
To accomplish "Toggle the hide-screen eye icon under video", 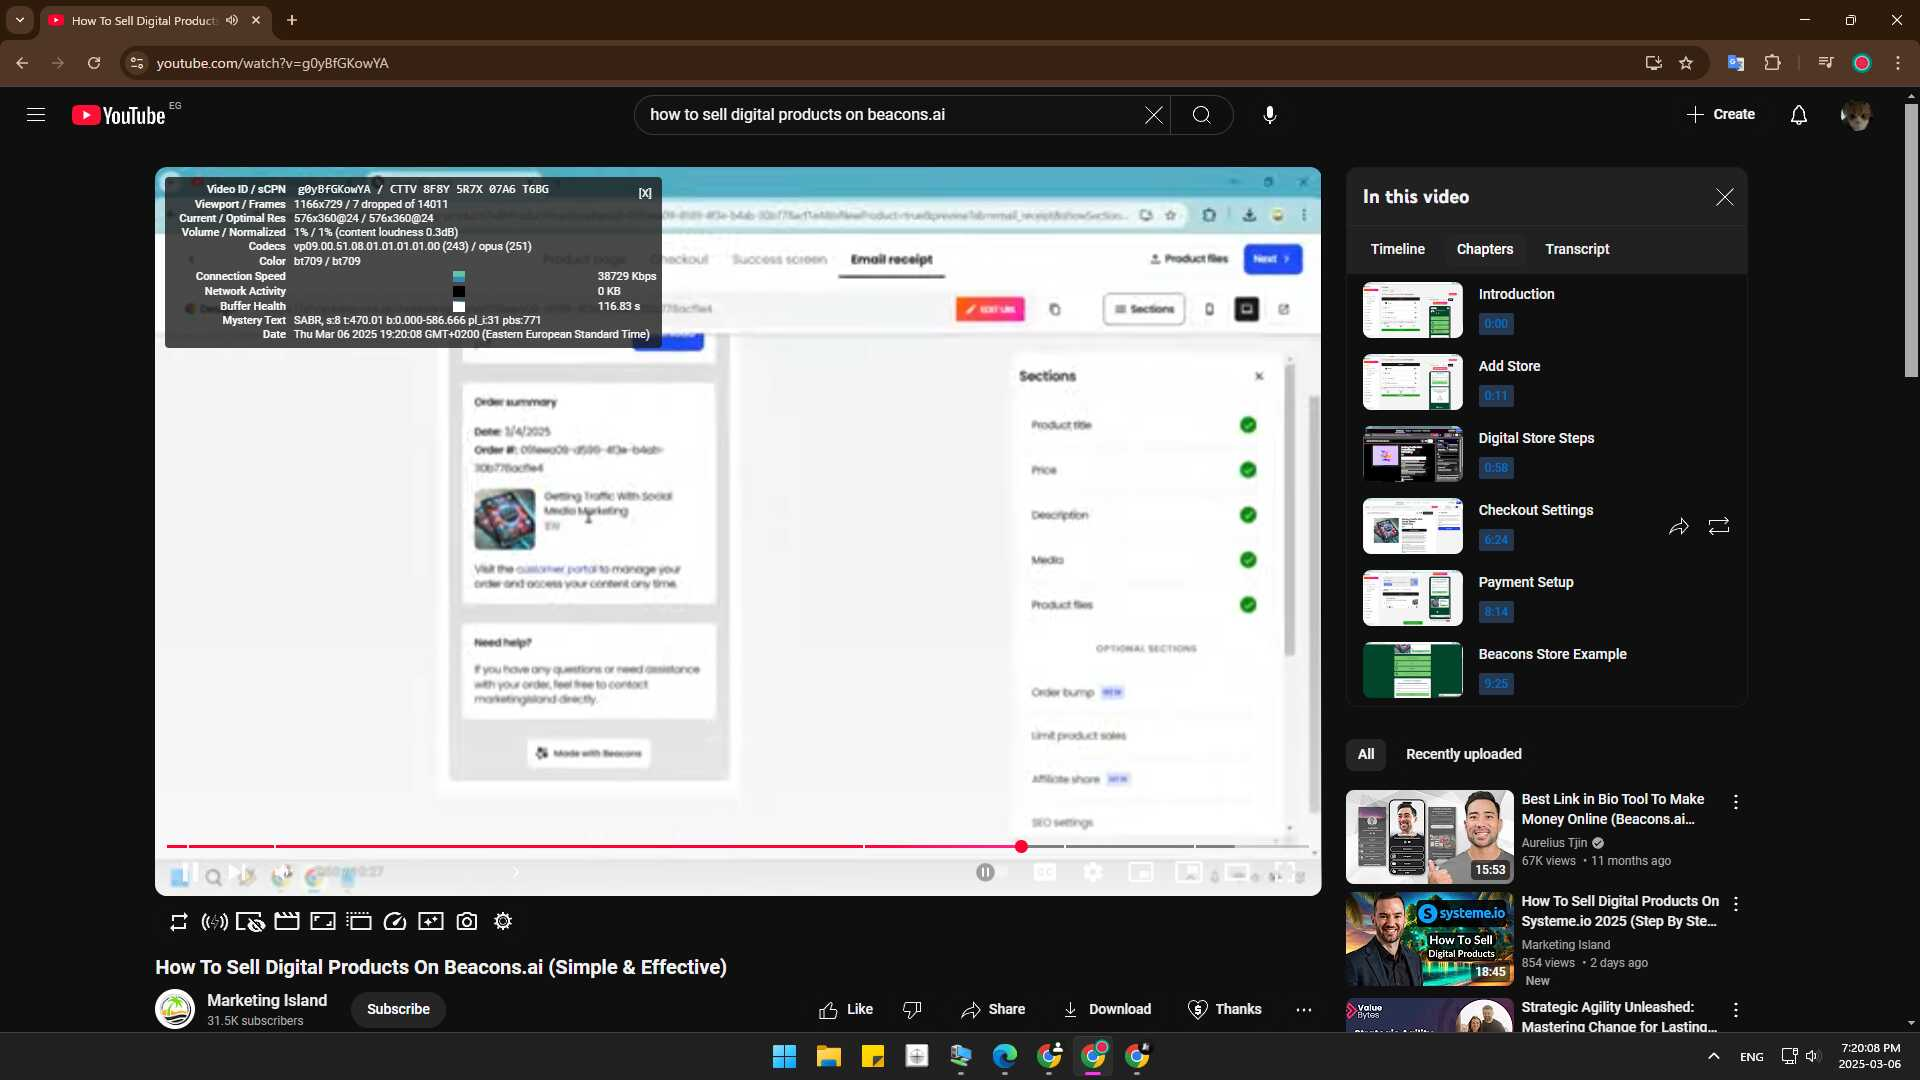I will [250, 922].
